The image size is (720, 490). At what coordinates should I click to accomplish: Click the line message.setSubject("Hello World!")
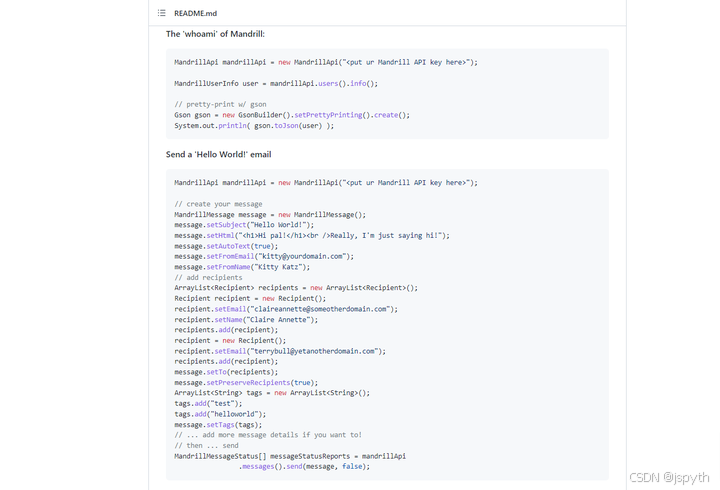(244, 225)
